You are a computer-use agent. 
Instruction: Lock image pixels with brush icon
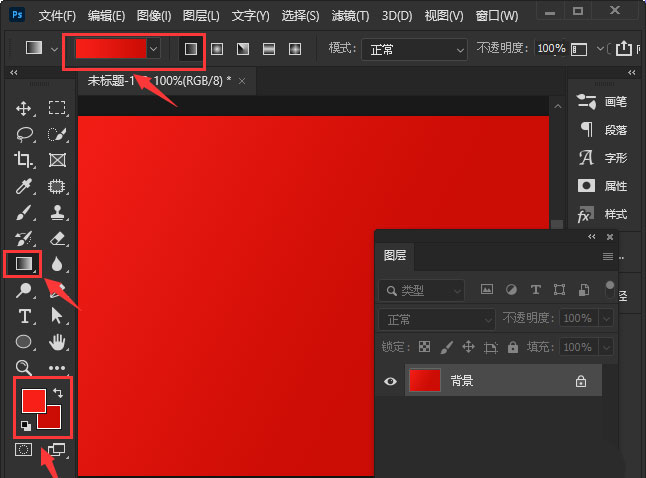click(447, 347)
